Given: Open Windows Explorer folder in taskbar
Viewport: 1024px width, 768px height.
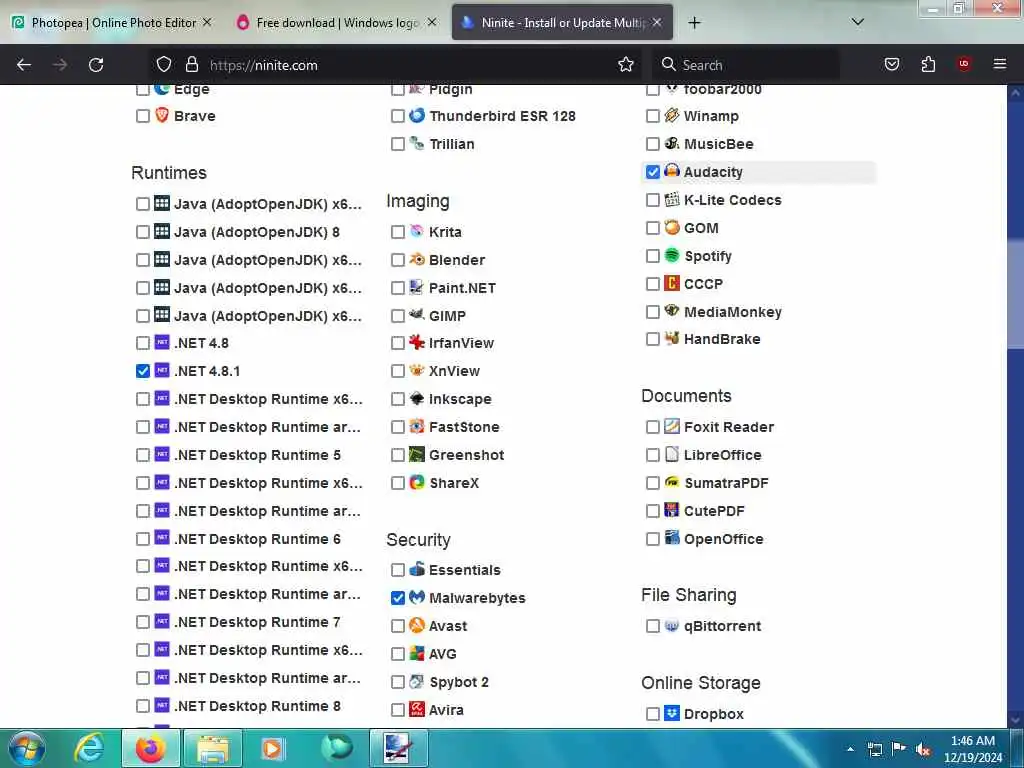Looking at the screenshot, I should coord(213,748).
